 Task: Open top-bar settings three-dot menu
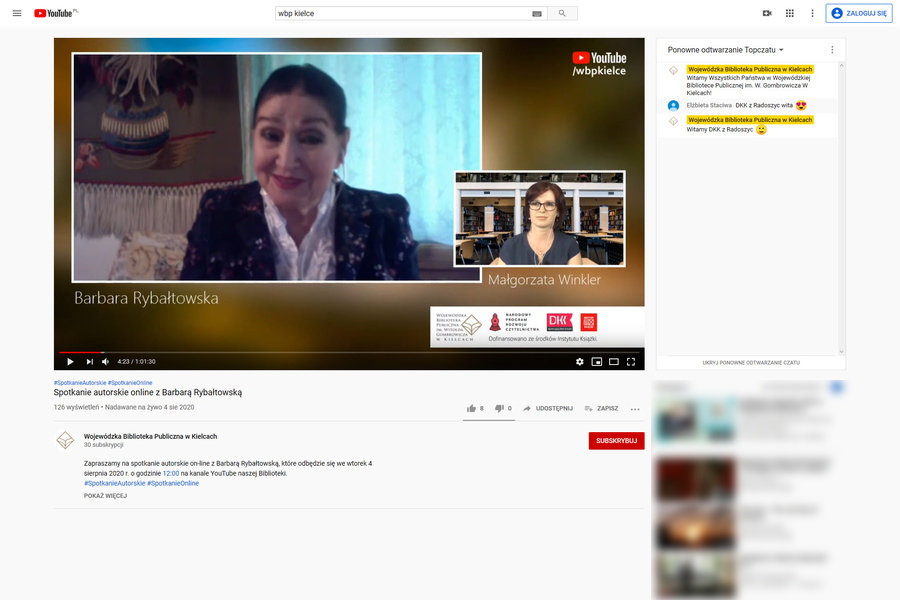pyautogui.click(x=812, y=13)
